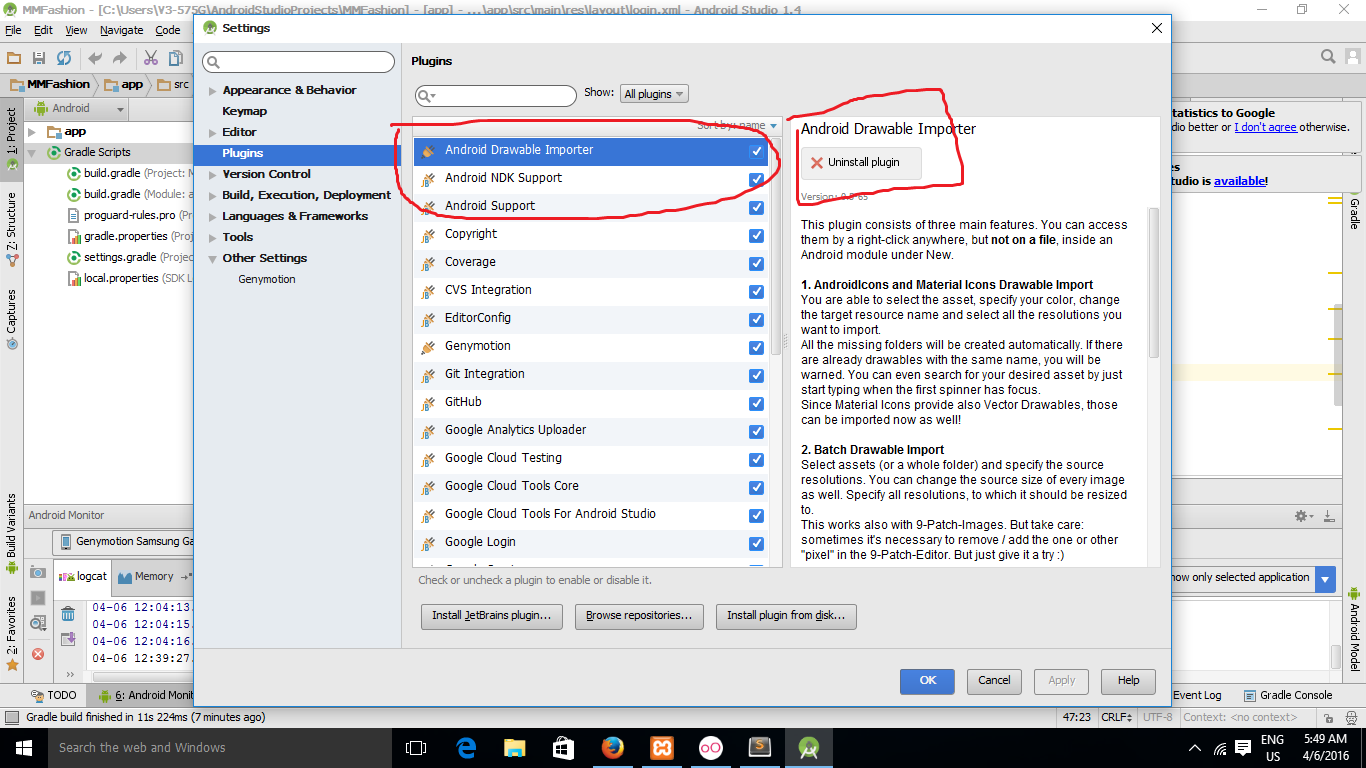Disable the Coverage plugin checkbox
This screenshot has width=1366, height=768.
(757, 263)
